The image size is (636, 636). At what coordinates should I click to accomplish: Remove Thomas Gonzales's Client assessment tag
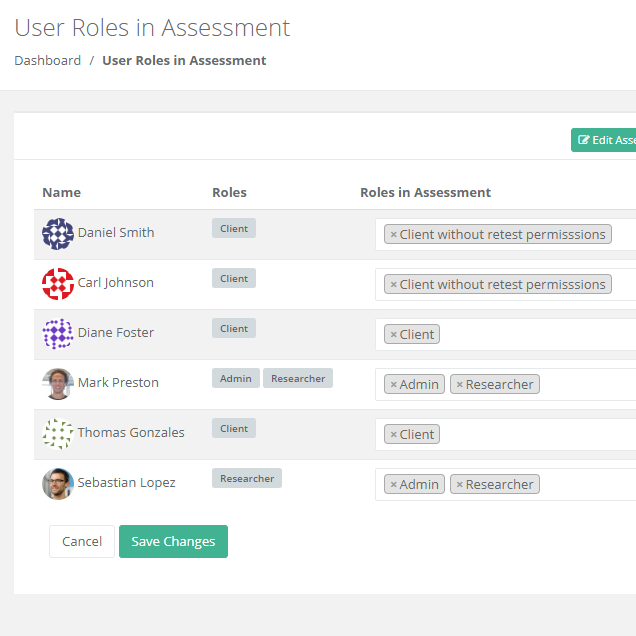coord(393,434)
